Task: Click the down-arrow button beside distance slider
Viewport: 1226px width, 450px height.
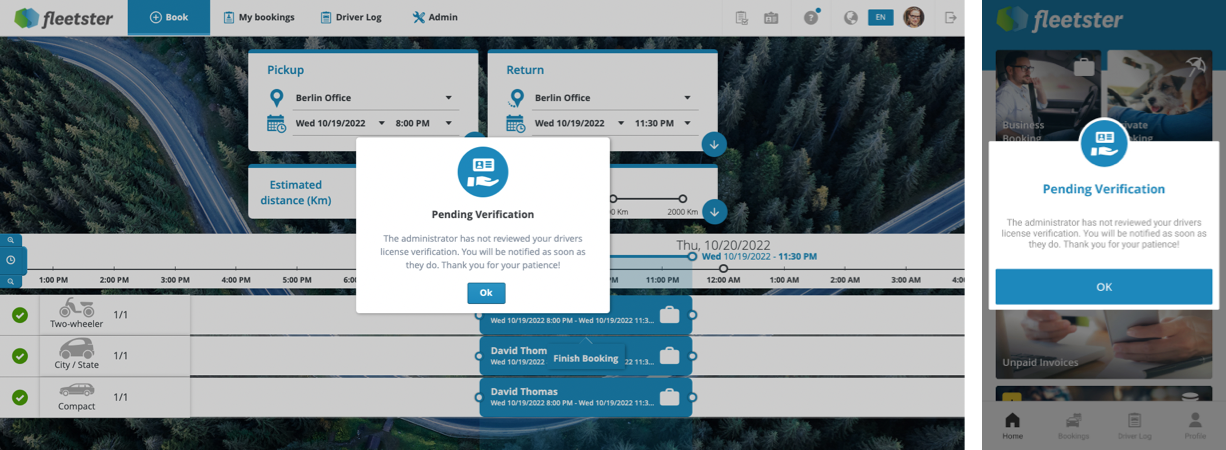Action: click(x=714, y=211)
